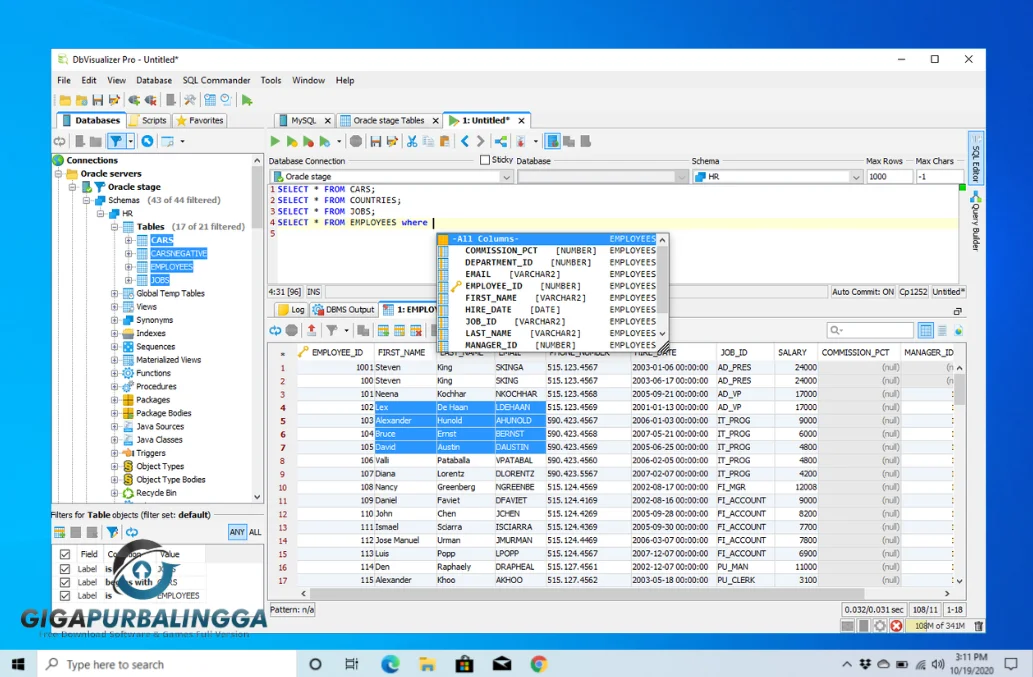Uncheck the first 'Label is' filter checkbox
Screen dimensions: 1033x677
[x=65, y=568]
